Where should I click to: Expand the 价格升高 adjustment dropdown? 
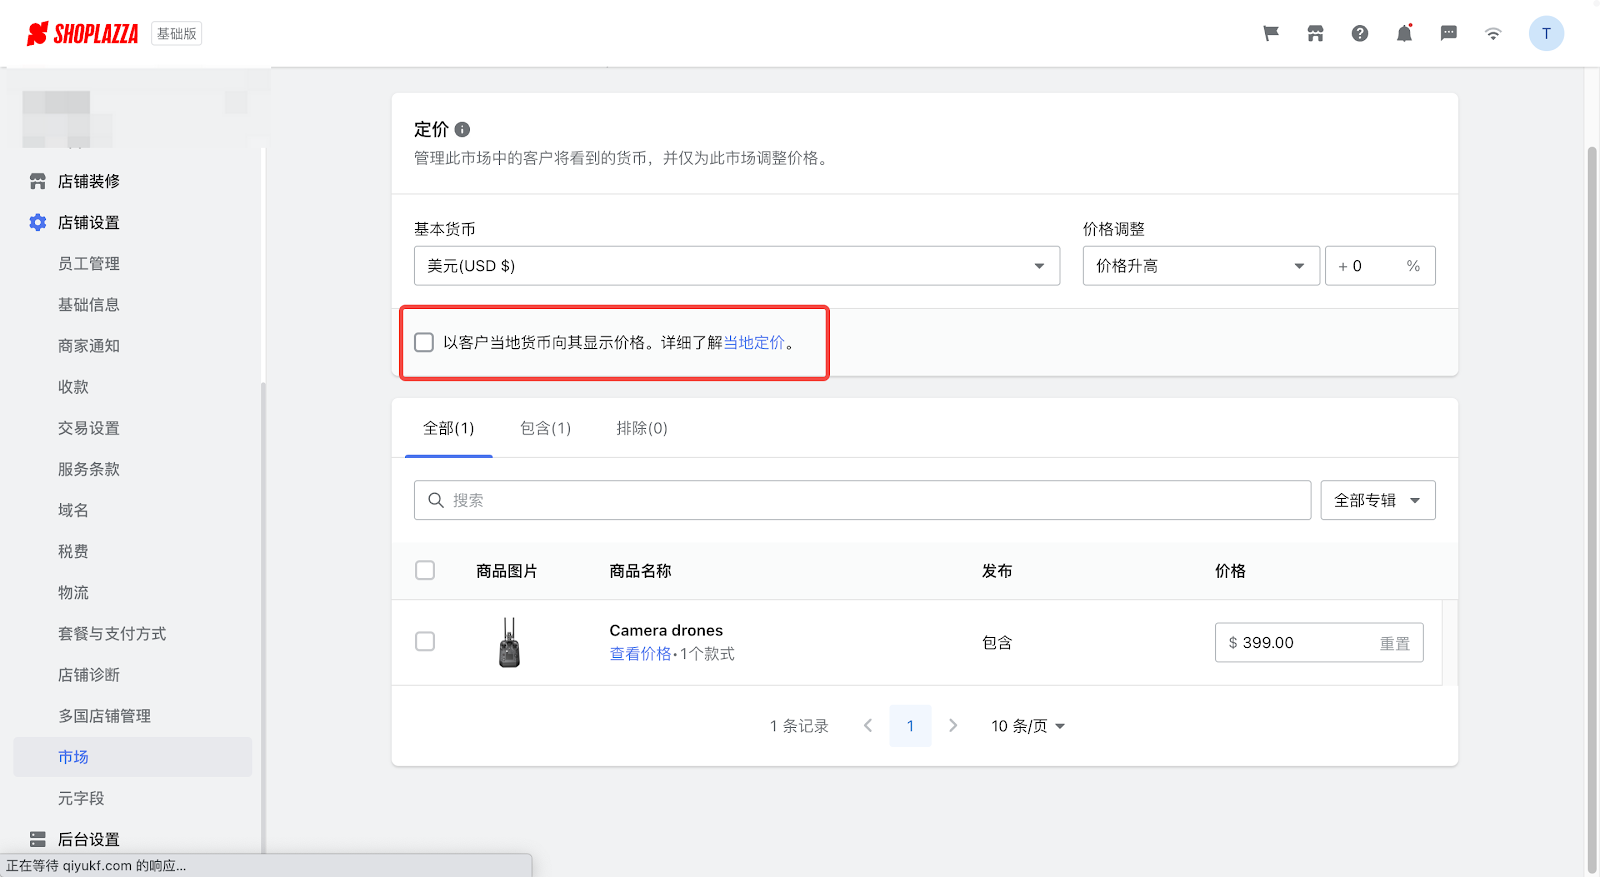(x=1200, y=266)
